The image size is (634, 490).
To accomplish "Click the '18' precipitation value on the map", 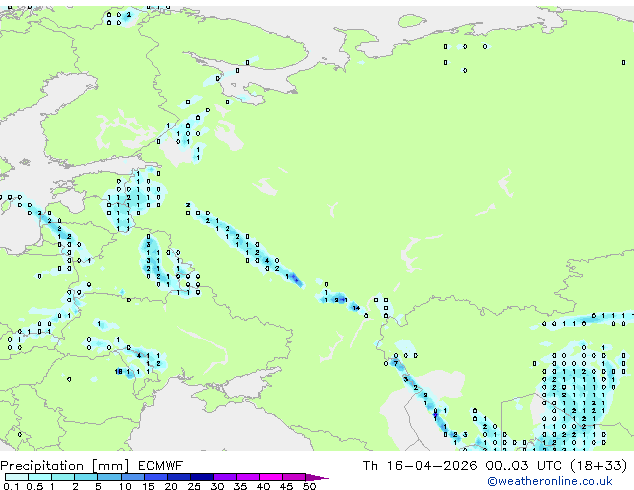I will pos(118,372).
